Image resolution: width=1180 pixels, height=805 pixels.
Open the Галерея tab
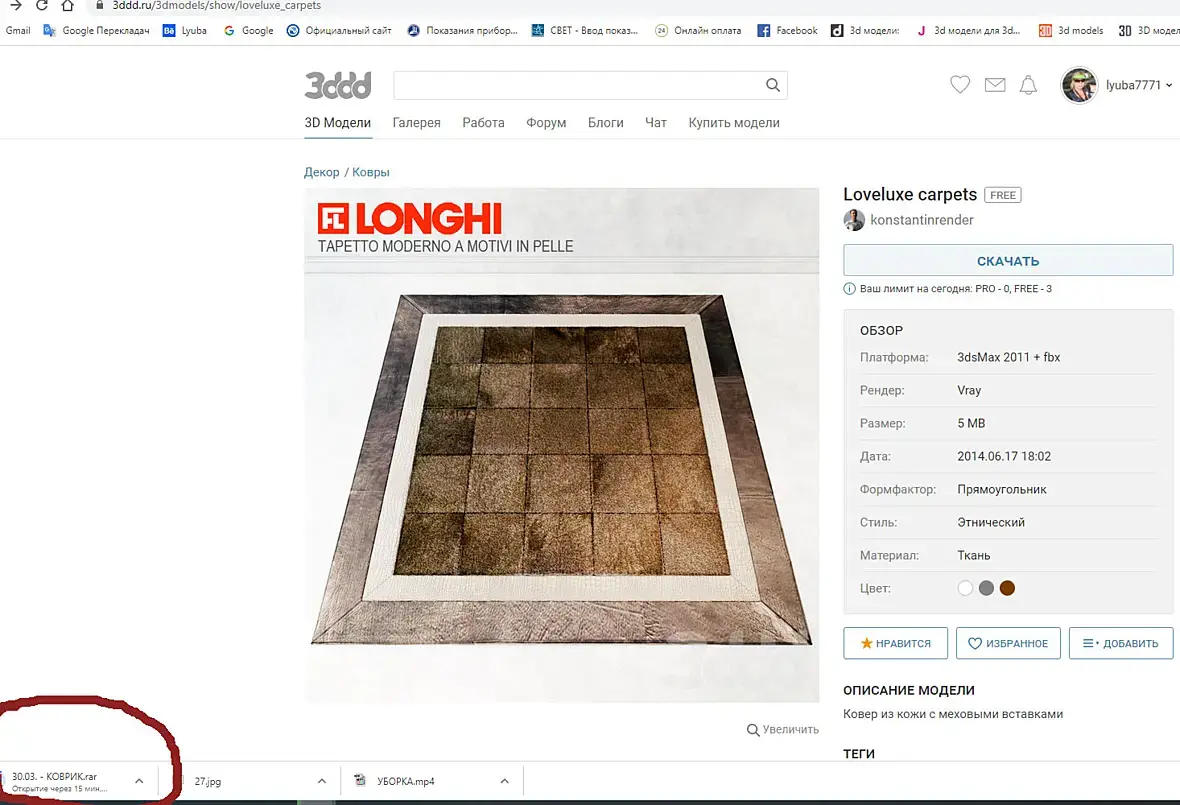pyautogui.click(x=416, y=123)
